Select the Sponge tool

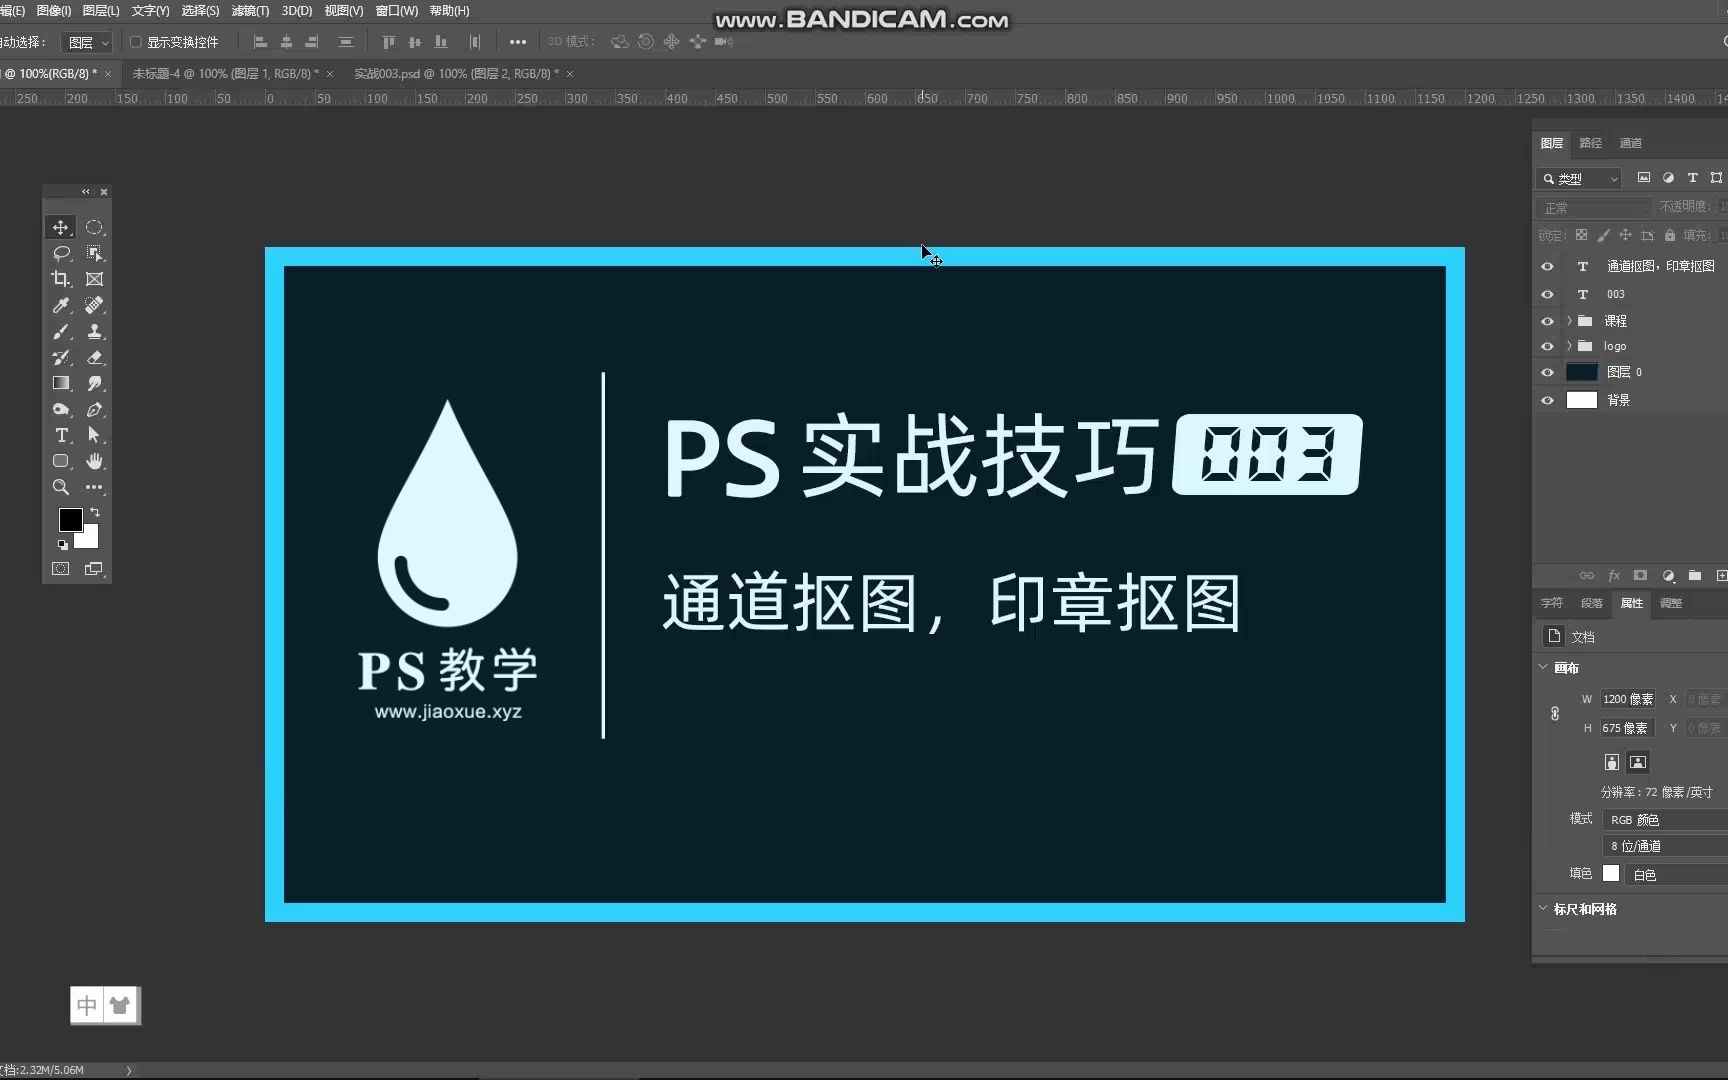(x=61, y=409)
